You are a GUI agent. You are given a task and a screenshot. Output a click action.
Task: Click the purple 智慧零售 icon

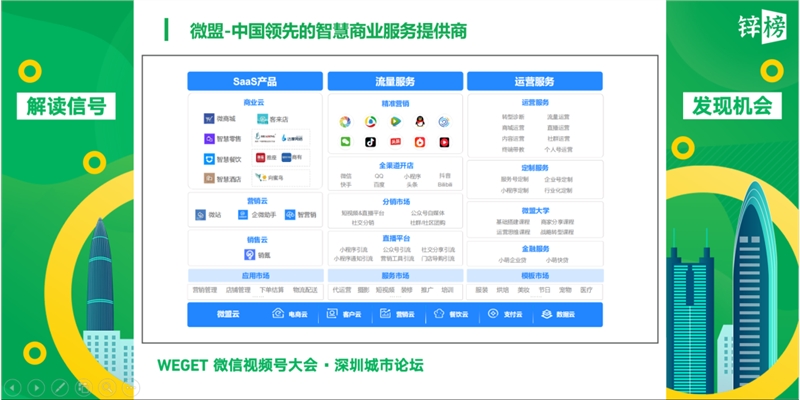[209, 139]
